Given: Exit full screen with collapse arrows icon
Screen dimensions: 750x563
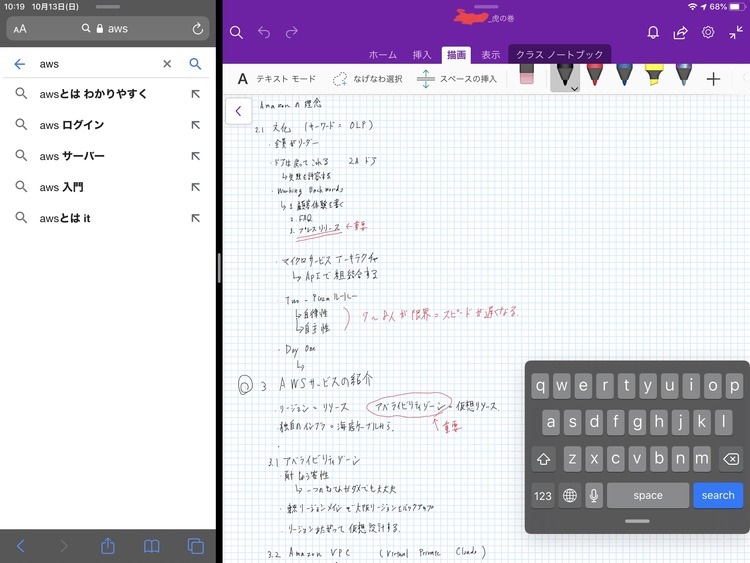Looking at the screenshot, I should click(736, 32).
